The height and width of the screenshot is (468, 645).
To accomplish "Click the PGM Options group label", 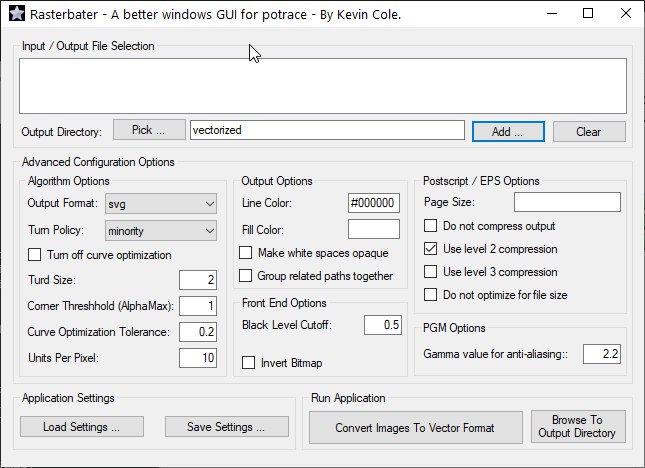I will pos(454,328).
